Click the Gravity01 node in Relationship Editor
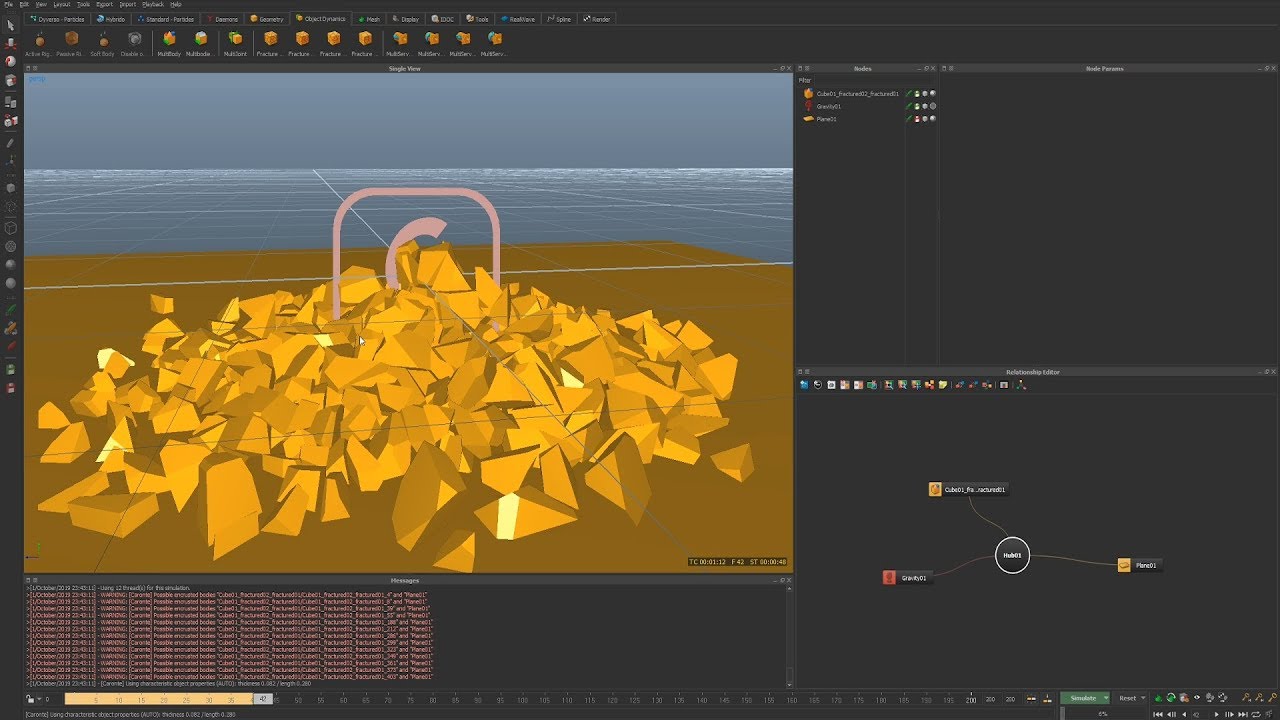1280x720 pixels. pos(906,578)
